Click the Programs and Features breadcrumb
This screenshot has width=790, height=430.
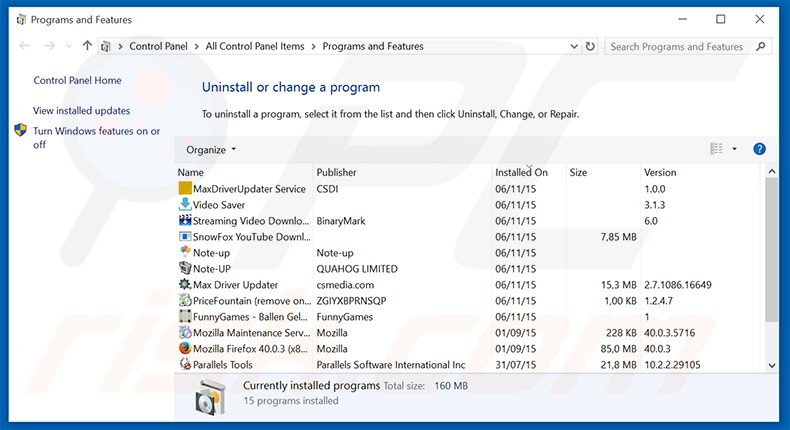(x=373, y=46)
